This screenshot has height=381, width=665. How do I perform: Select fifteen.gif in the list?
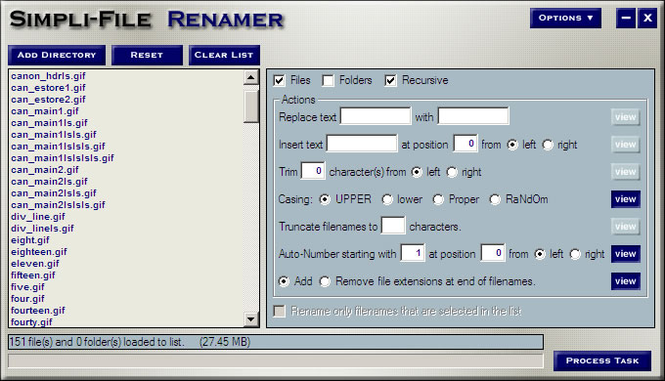(33, 275)
